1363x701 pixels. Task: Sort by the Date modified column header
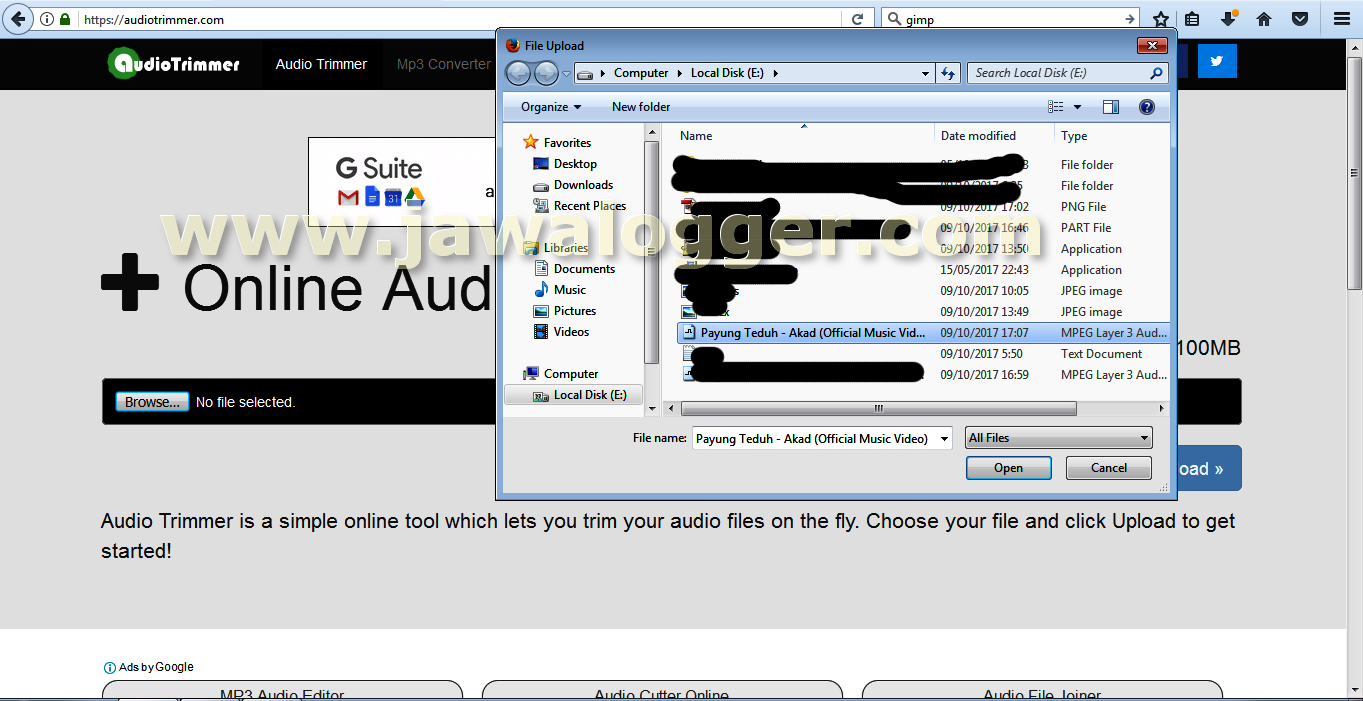point(978,136)
